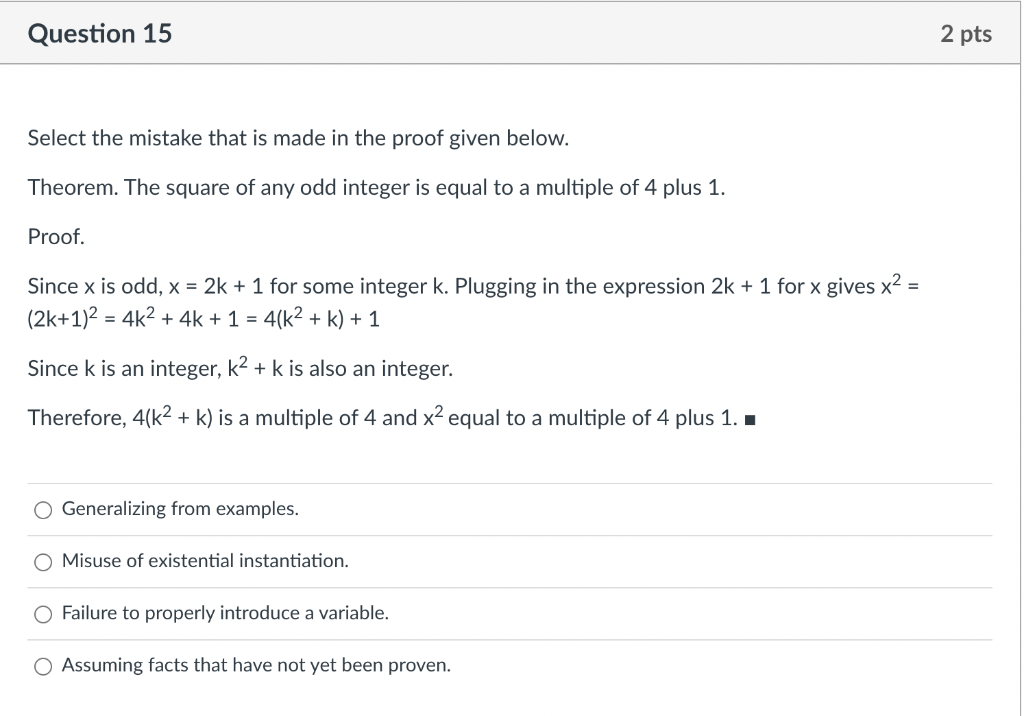Click the black square proof-end marker
1024x716 pixels.
click(x=749, y=417)
